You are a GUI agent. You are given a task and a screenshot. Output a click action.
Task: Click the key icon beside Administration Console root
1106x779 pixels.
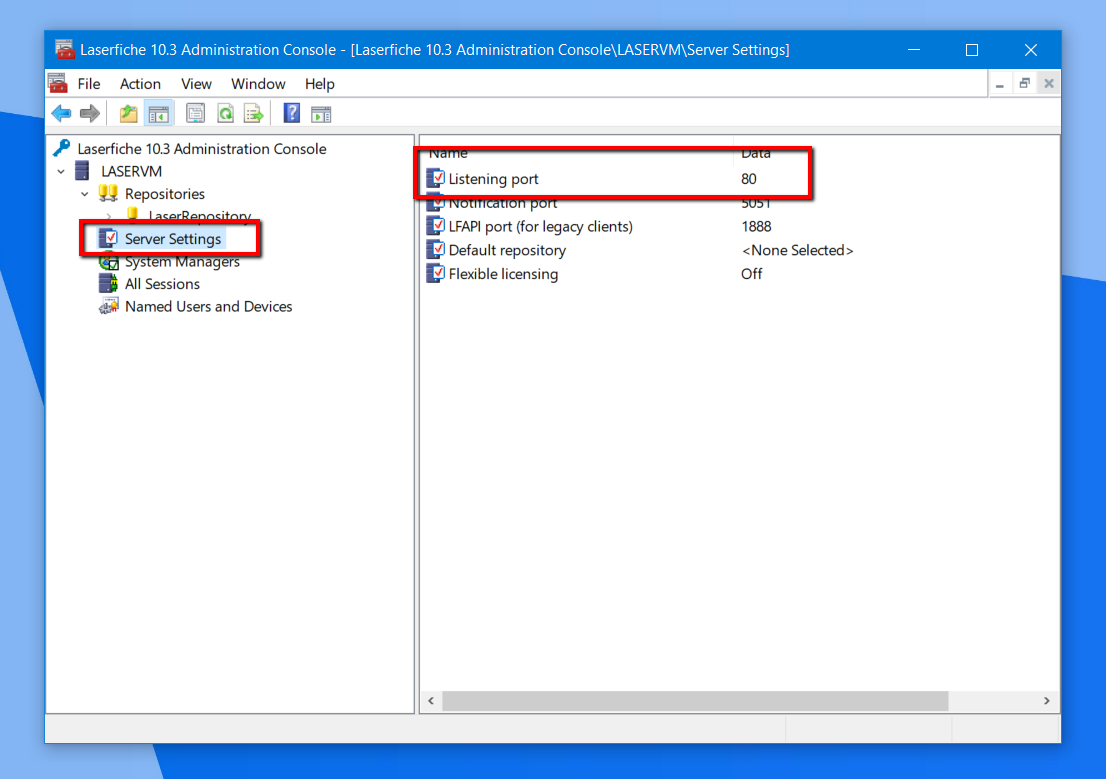(62, 148)
